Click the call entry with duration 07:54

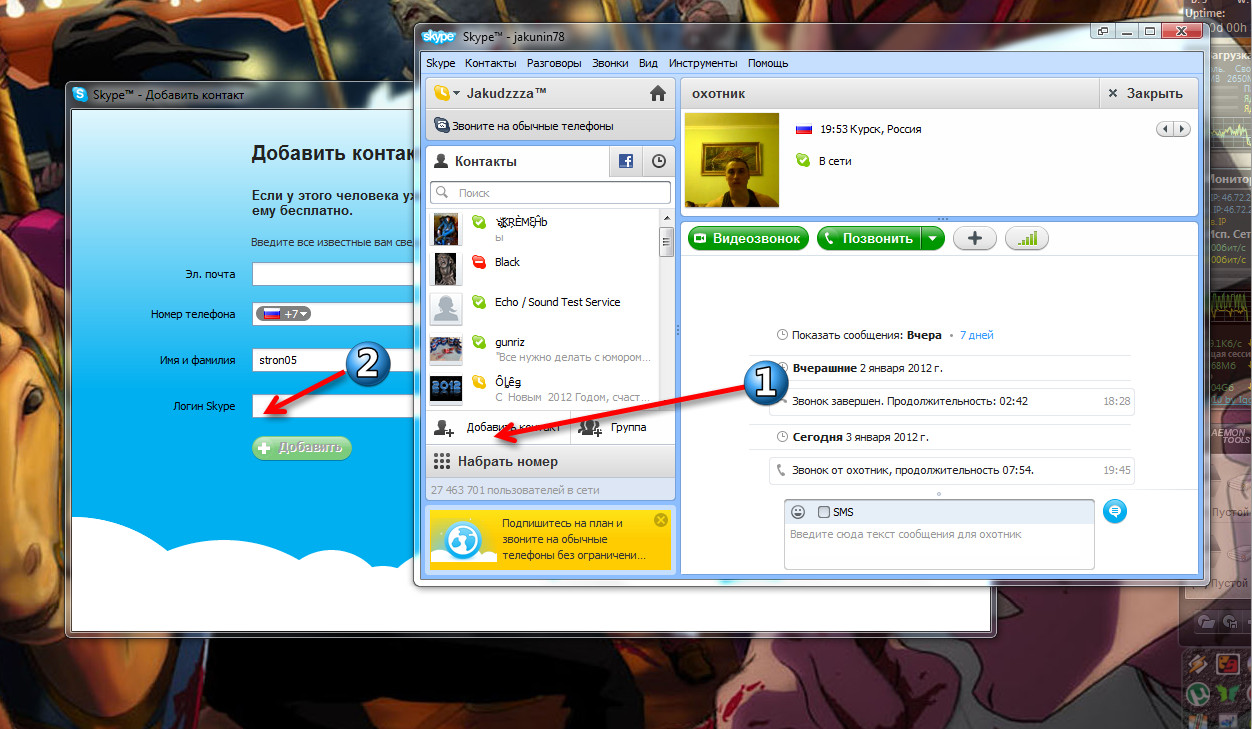coord(952,470)
